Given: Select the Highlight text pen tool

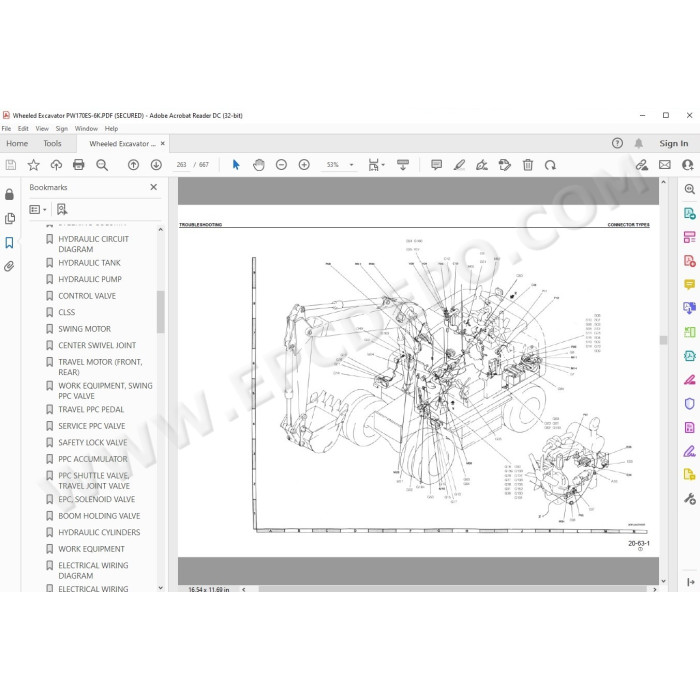Looking at the screenshot, I should 459,165.
